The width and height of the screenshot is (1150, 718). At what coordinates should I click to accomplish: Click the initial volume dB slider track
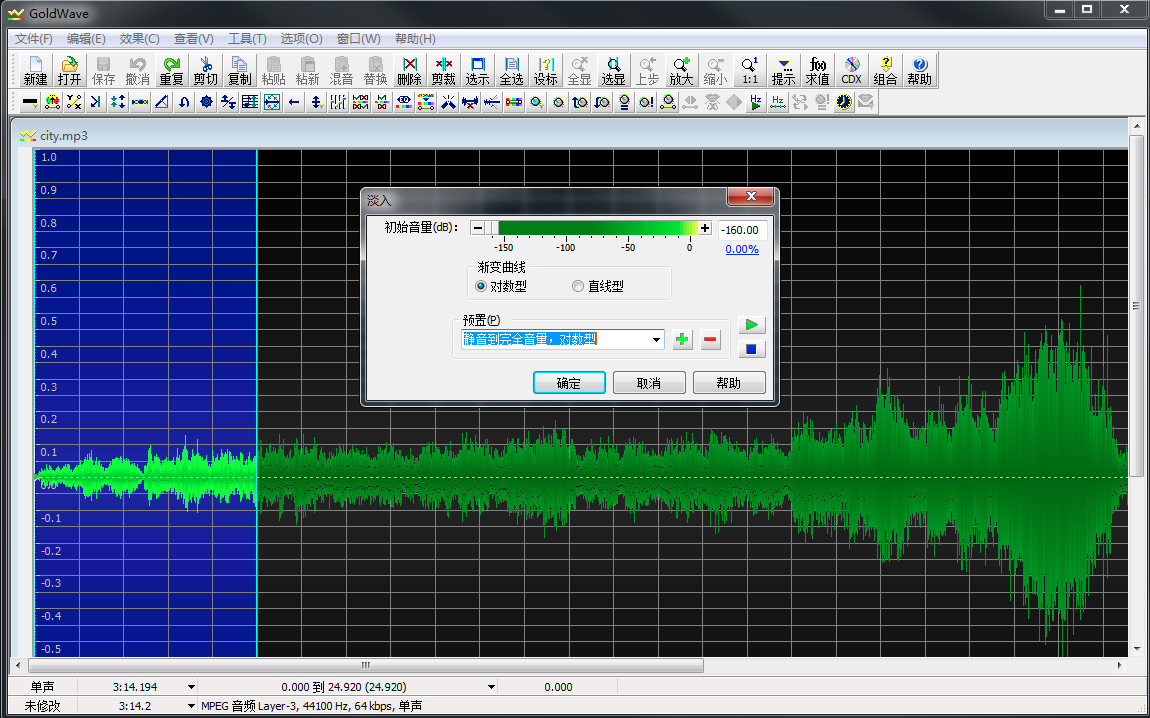590,228
